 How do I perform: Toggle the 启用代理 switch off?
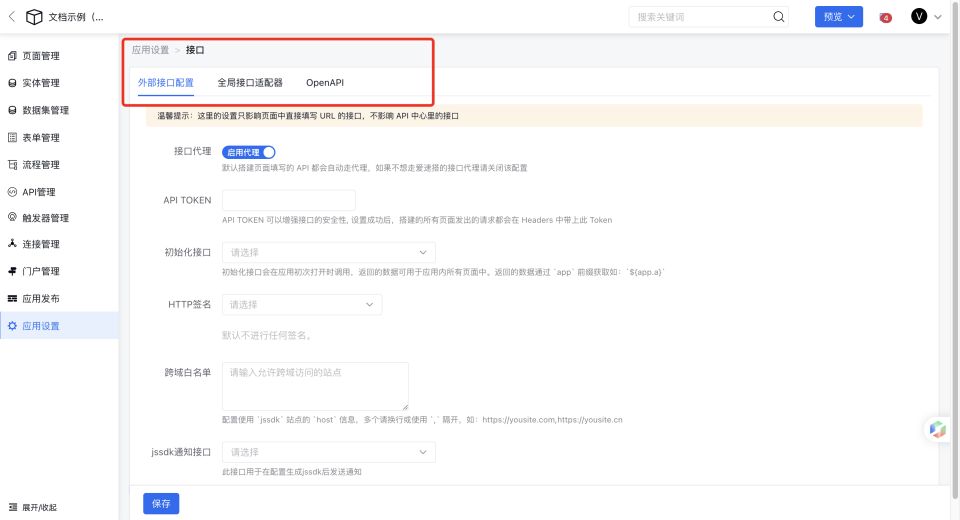[x=248, y=152]
